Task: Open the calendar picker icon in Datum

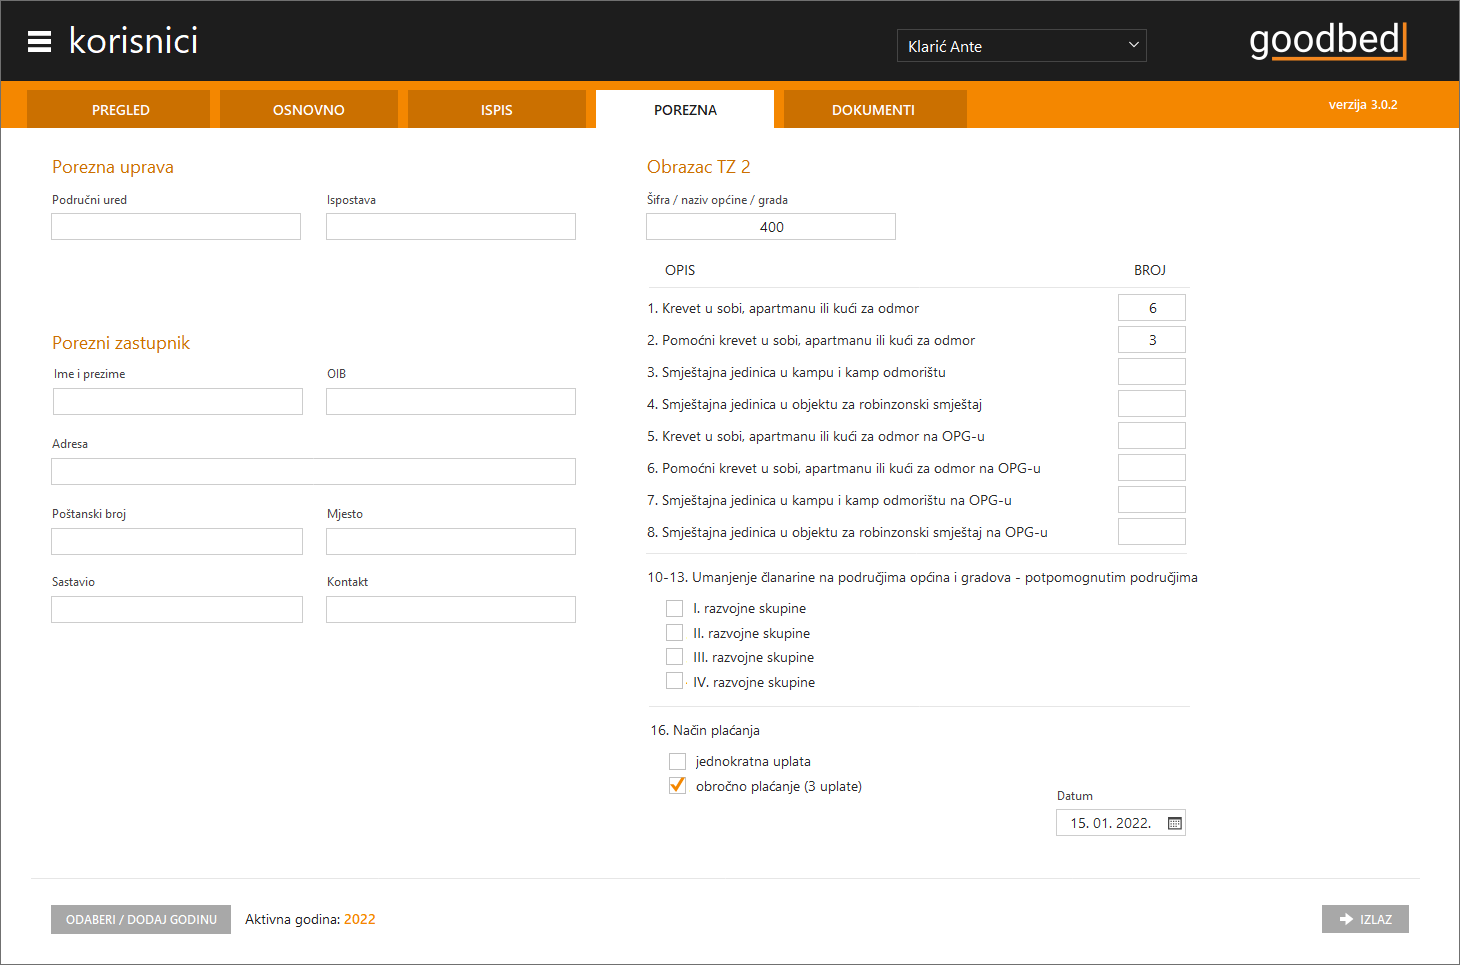Action: coord(1174,823)
